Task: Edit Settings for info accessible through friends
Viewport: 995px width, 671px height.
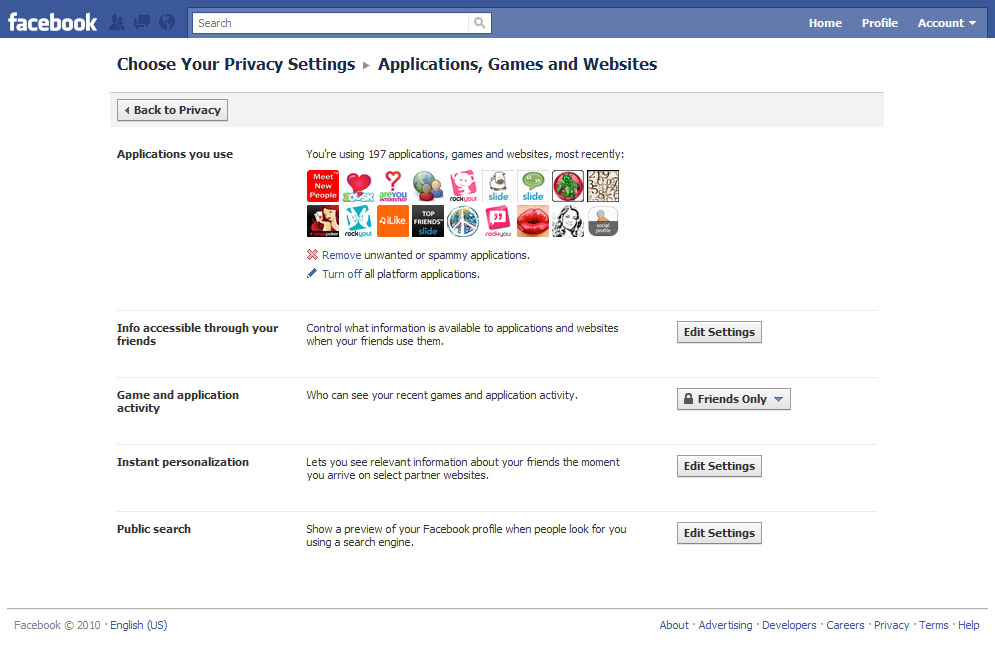Action: [x=719, y=332]
